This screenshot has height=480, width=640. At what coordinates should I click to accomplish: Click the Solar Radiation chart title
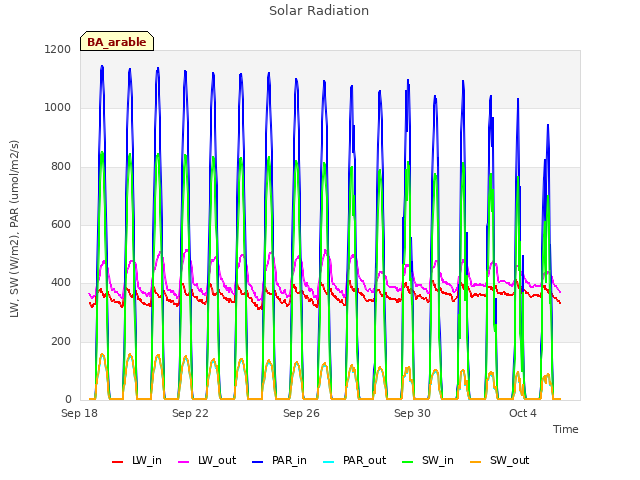tap(319, 11)
